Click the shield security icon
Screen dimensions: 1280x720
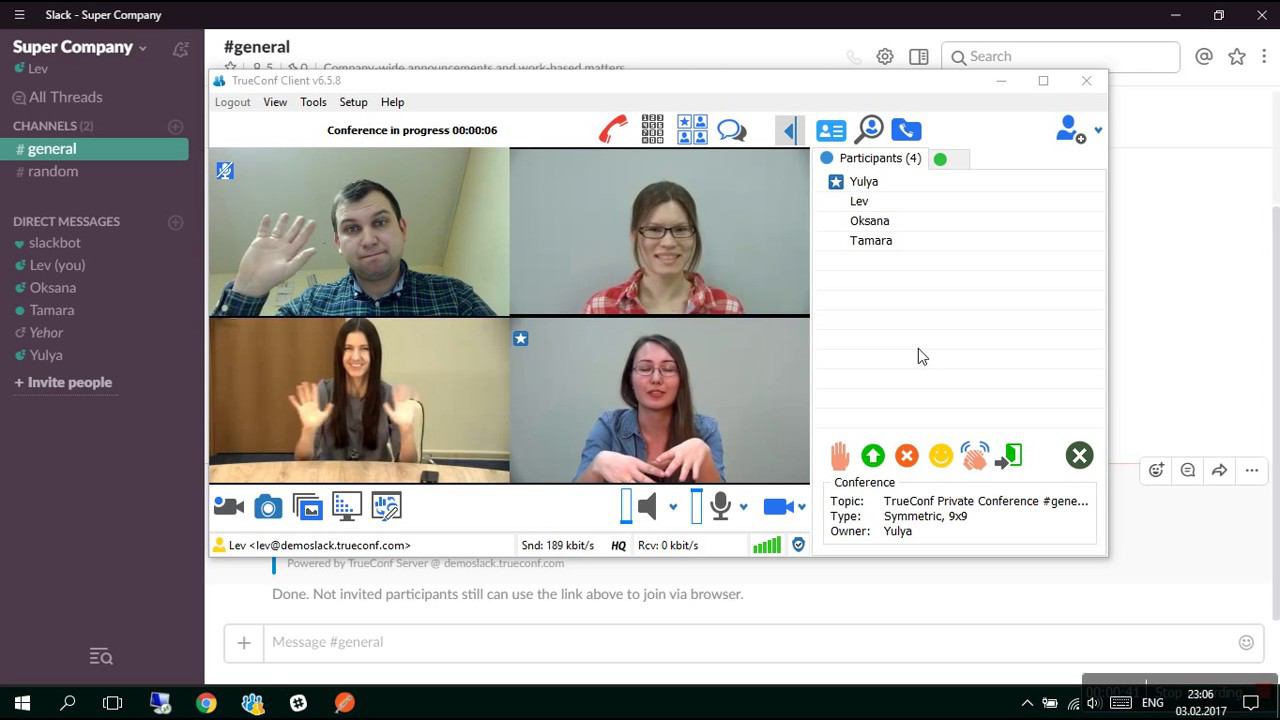tap(798, 545)
